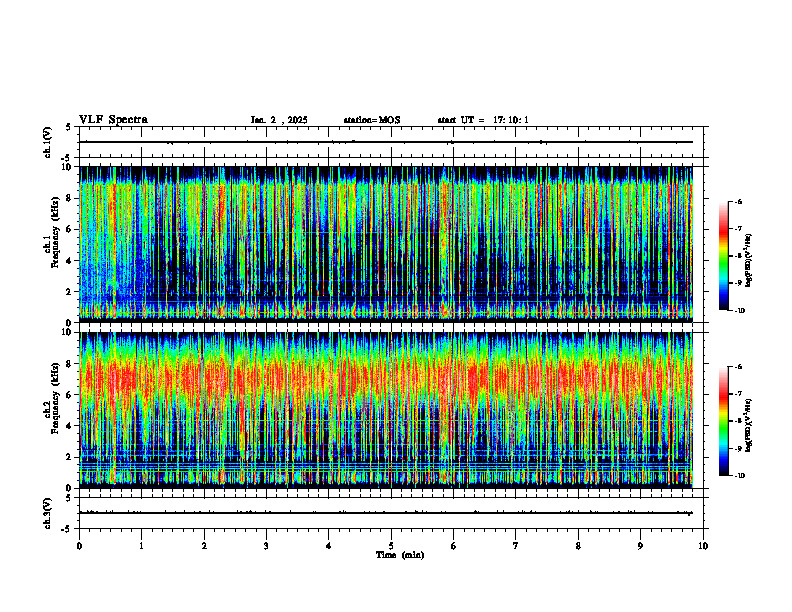The height and width of the screenshot is (612, 792).
Task: Click the 4 kHz tick on ch.1 frequency axis
Action: (x=70, y=261)
